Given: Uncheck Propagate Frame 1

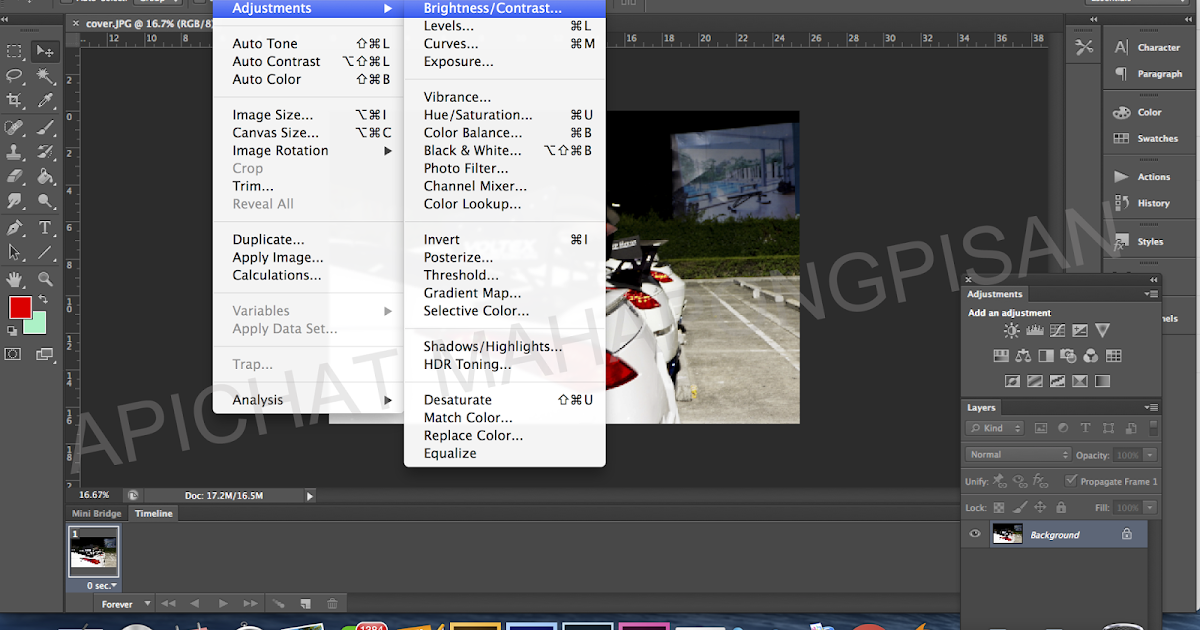Looking at the screenshot, I should tap(1072, 481).
